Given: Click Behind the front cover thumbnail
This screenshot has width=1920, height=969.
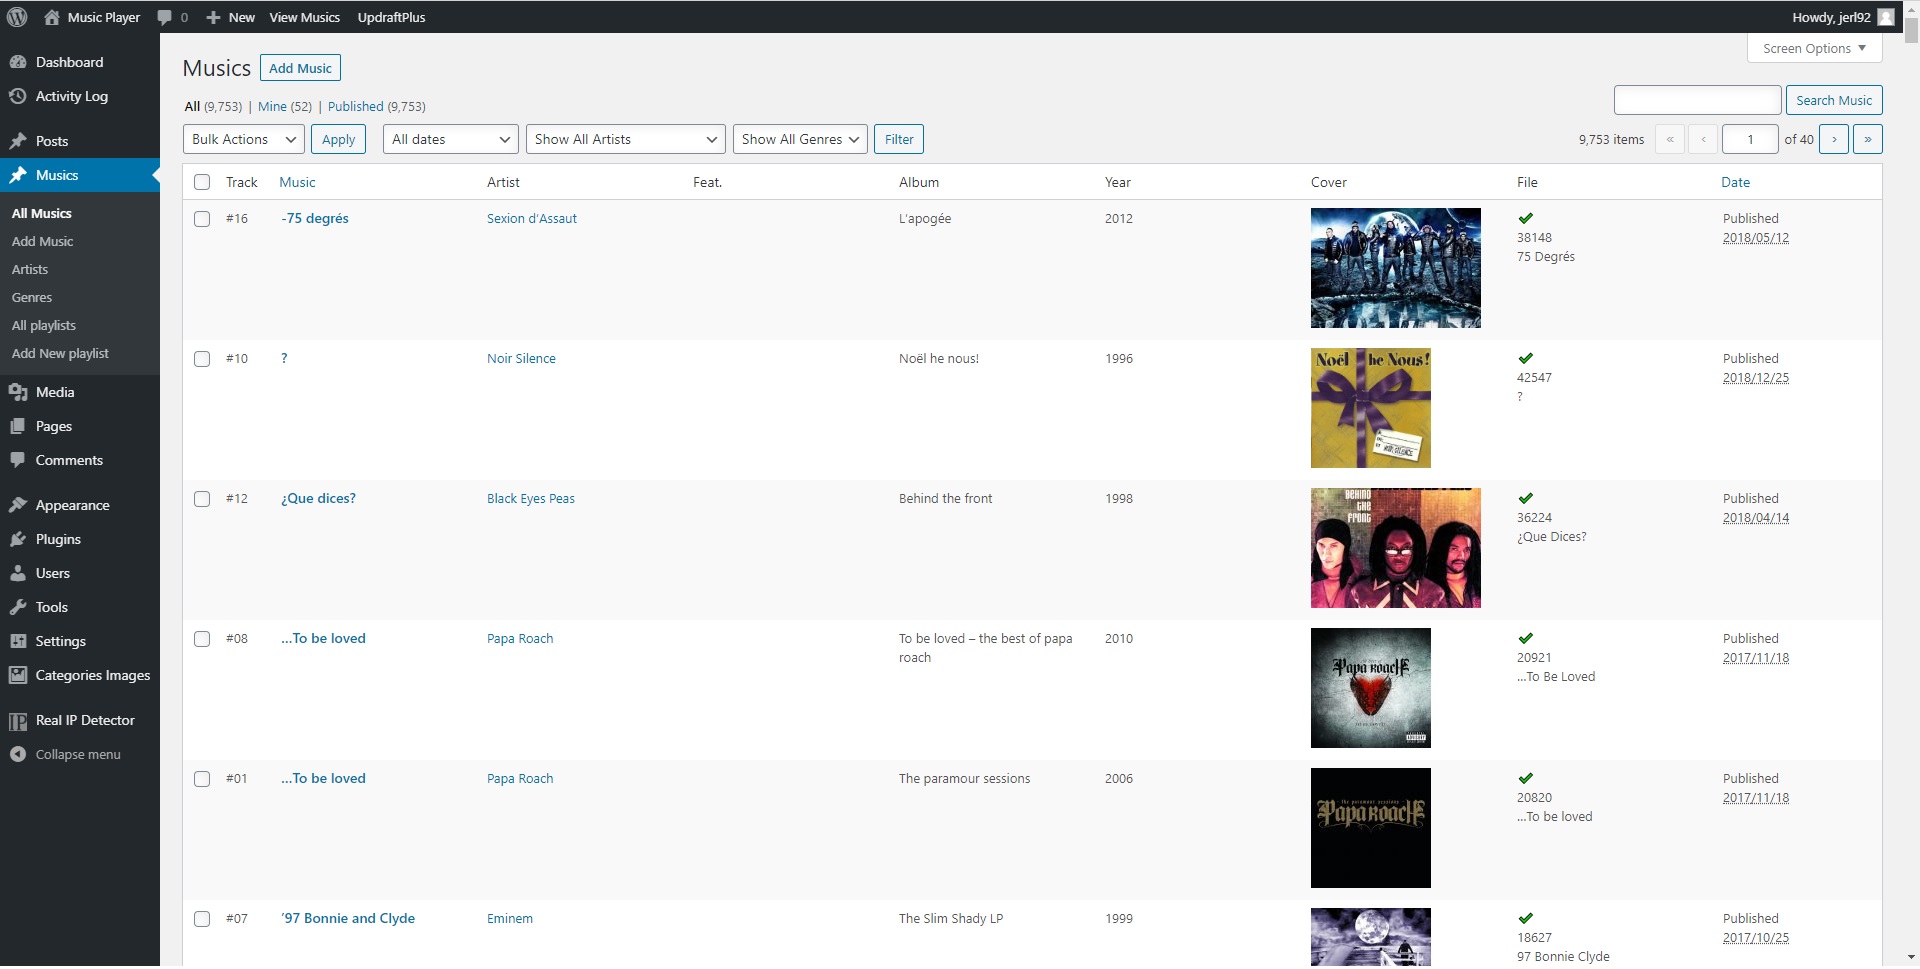Looking at the screenshot, I should (1396, 548).
